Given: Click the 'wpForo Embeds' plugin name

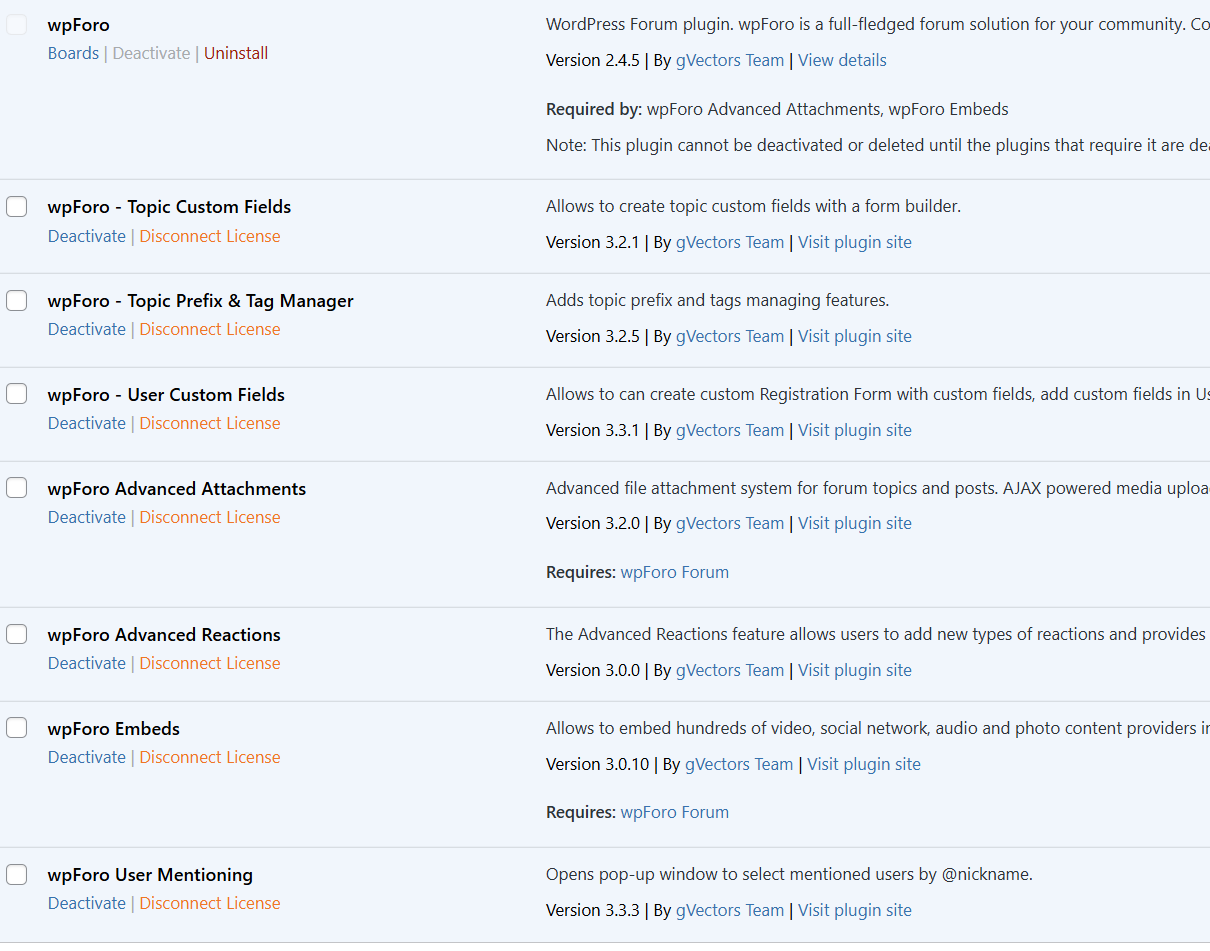Looking at the screenshot, I should tap(114, 729).
